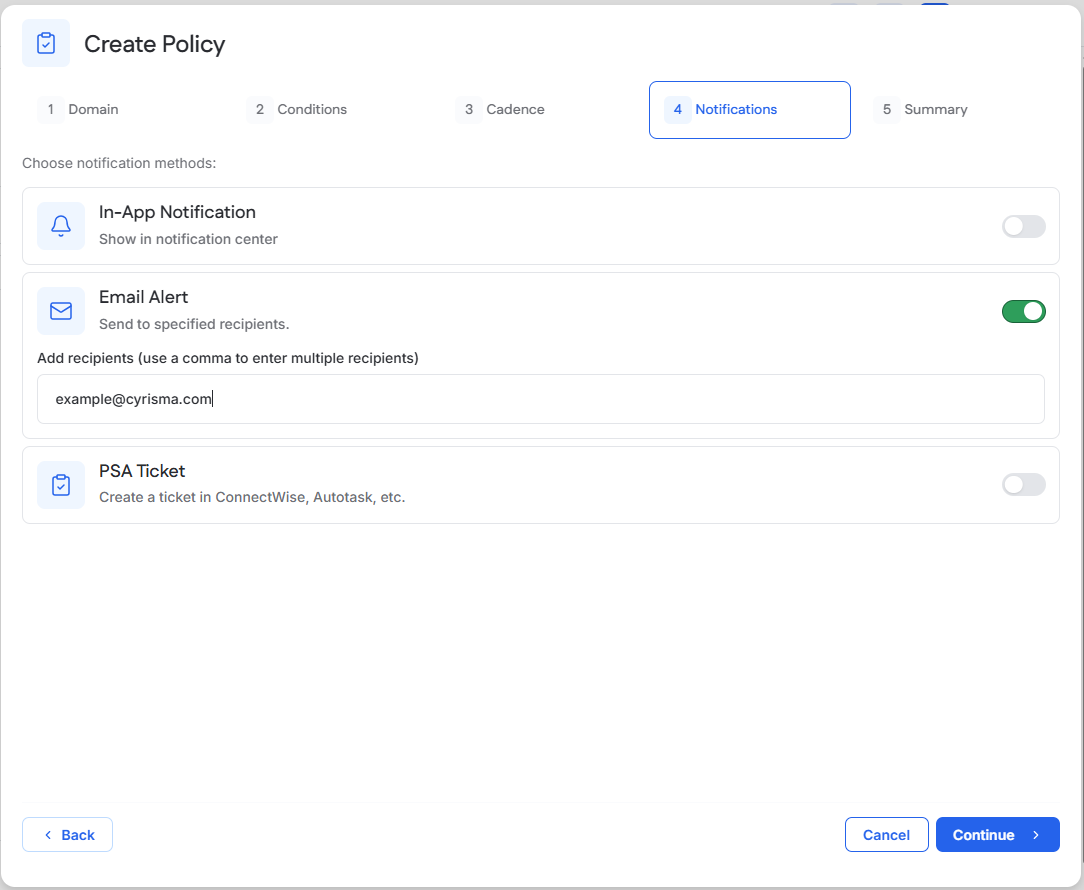1084x890 pixels.
Task: Turn on the PSA Ticket toggle
Action: click(1023, 485)
